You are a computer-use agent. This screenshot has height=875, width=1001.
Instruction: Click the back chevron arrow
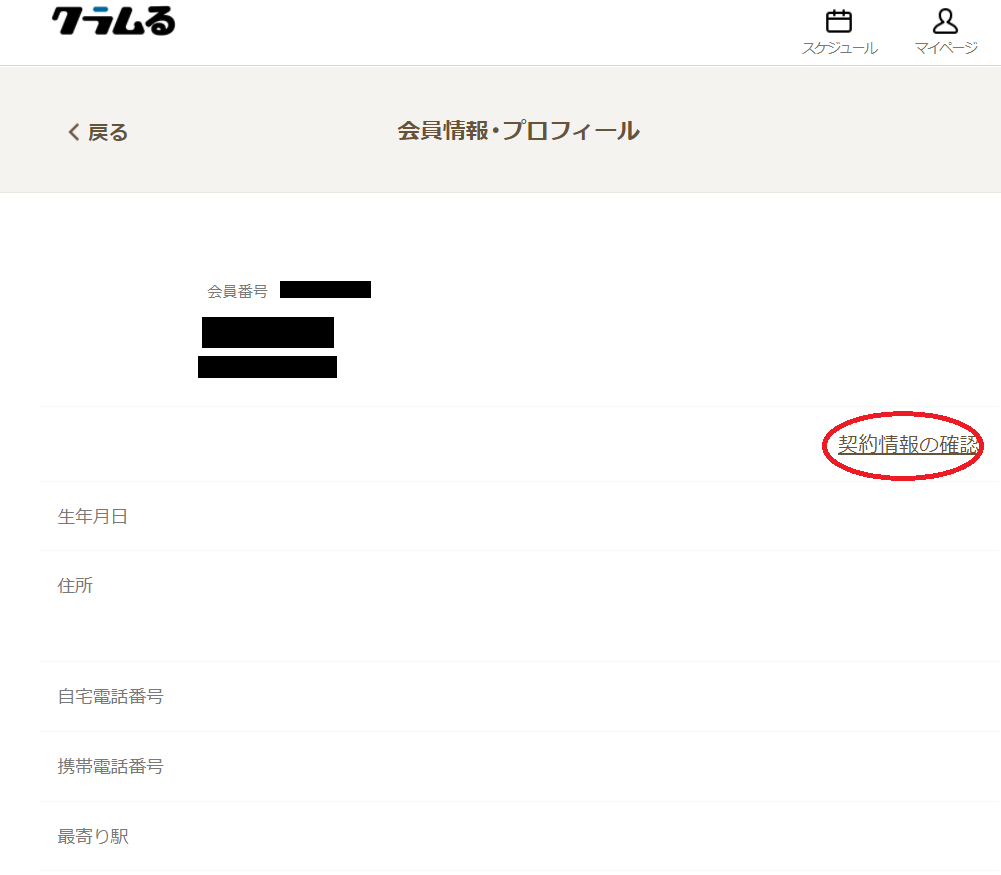click(x=74, y=132)
